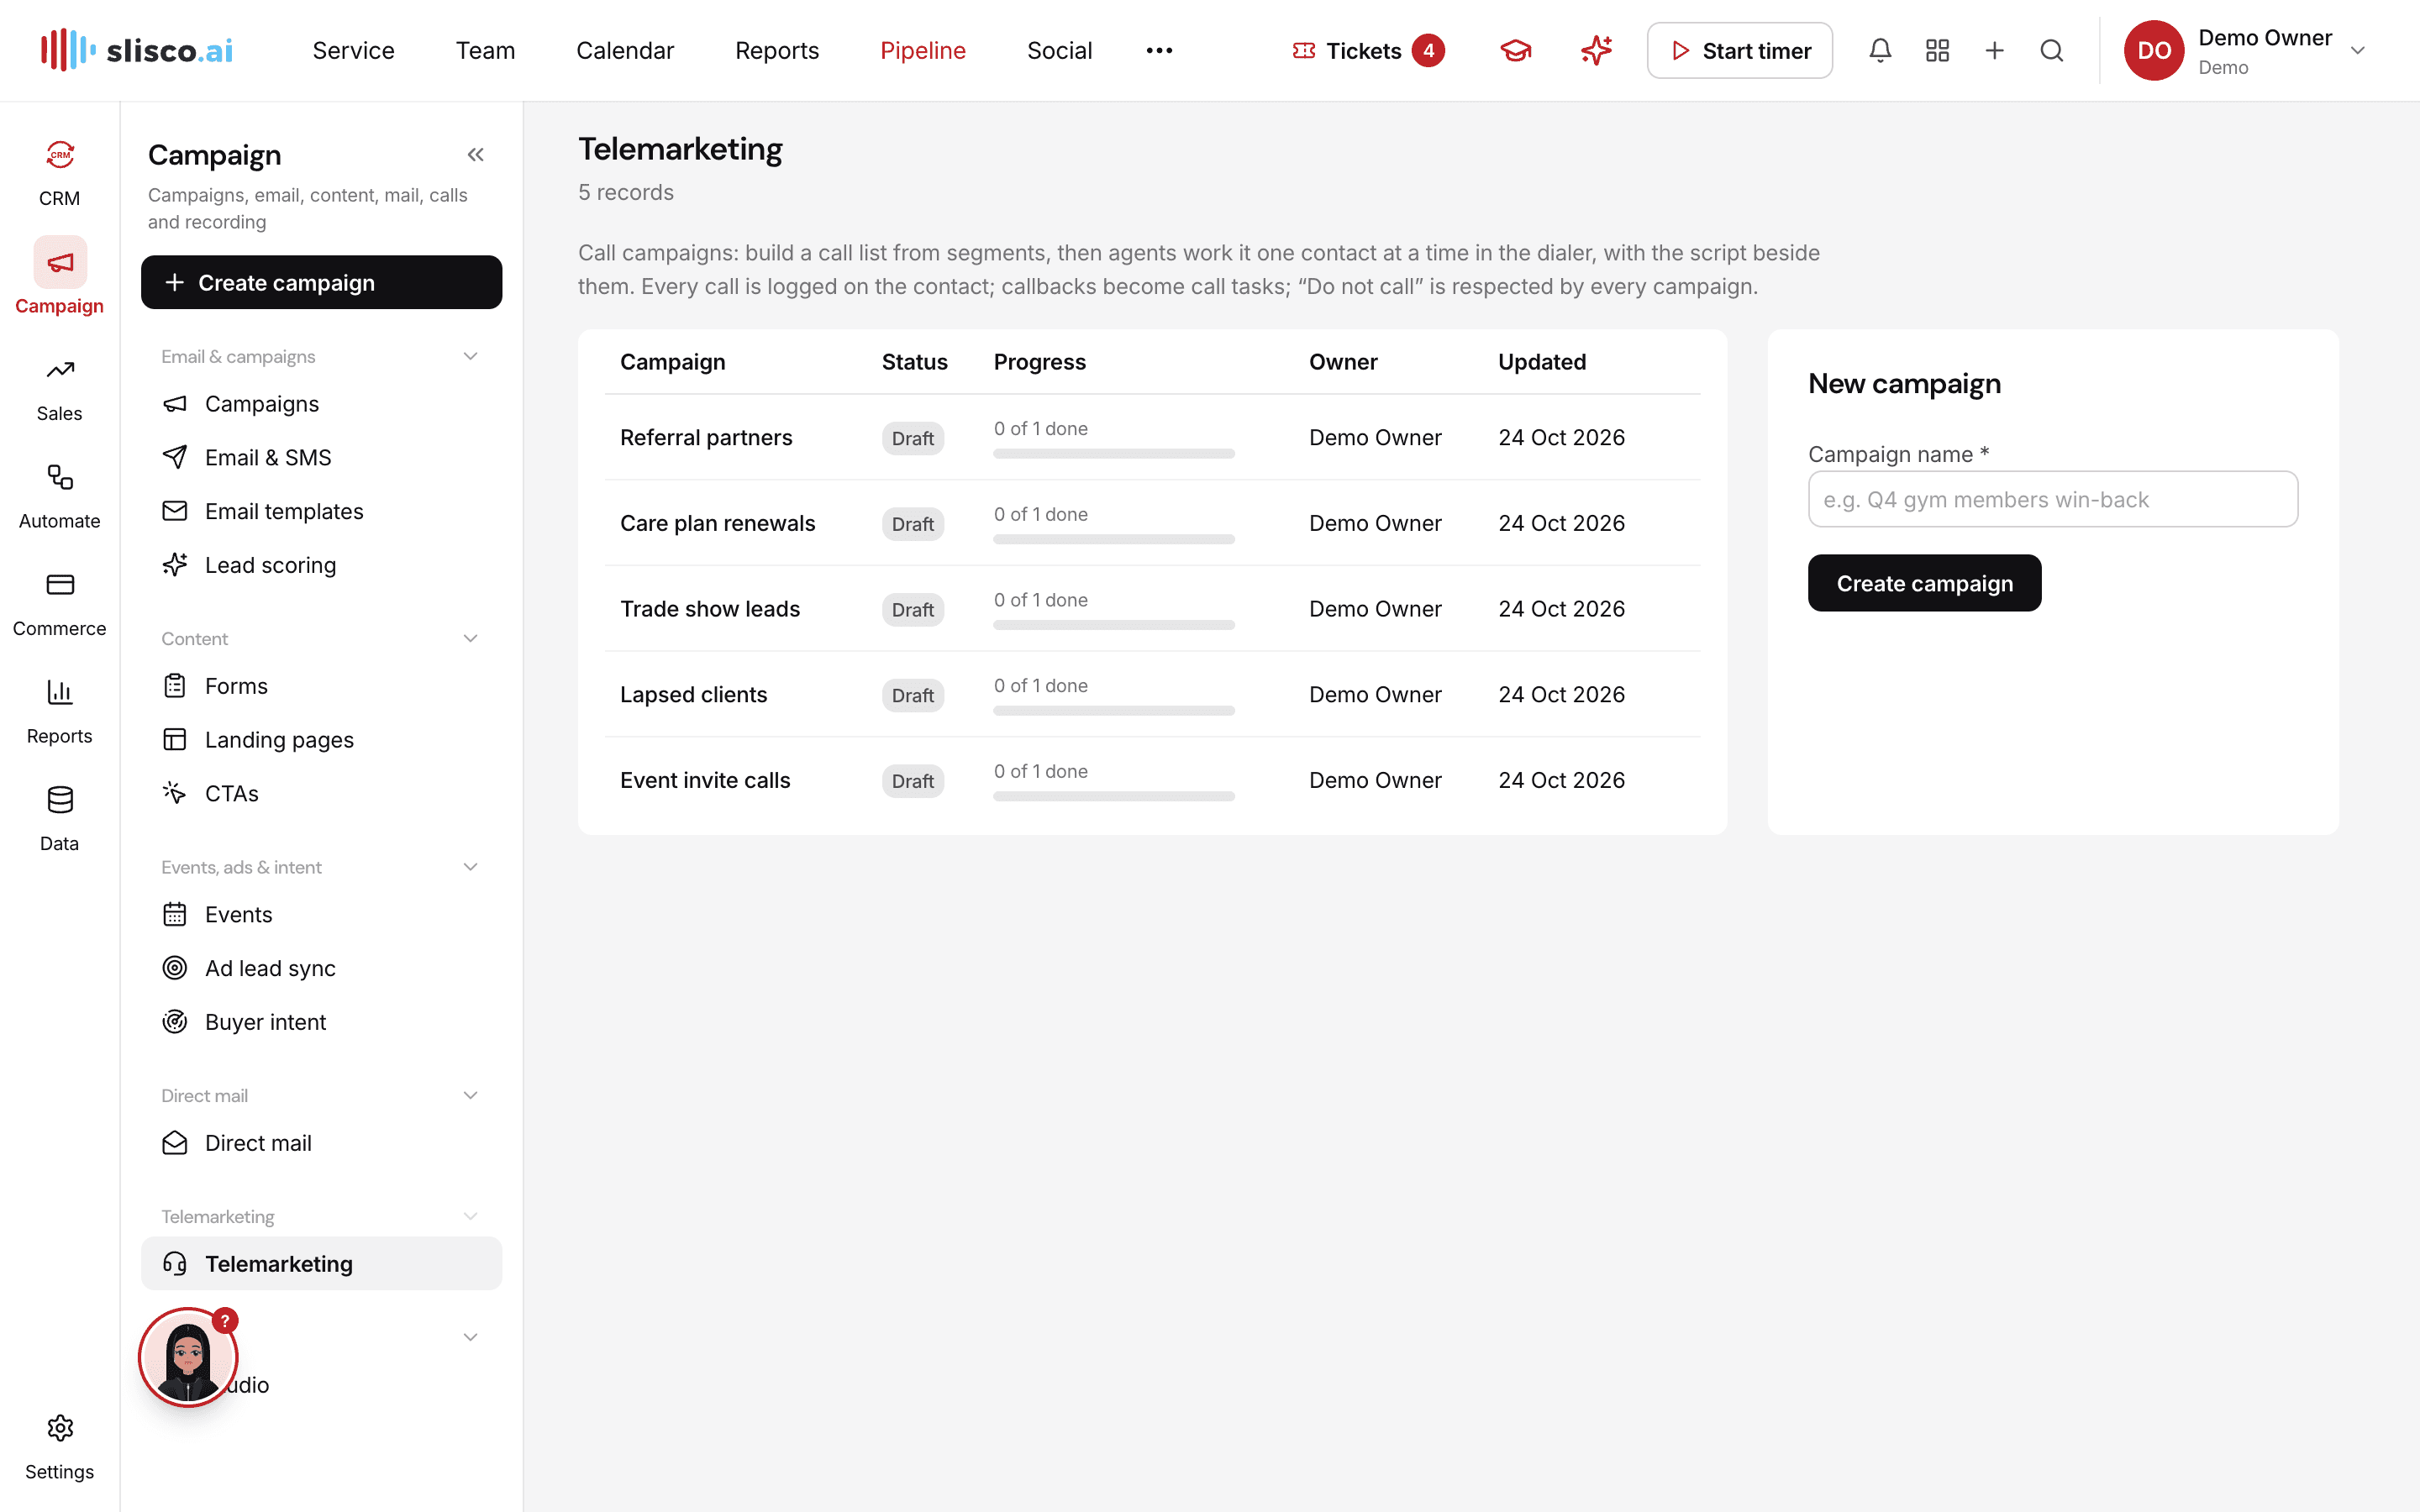Screen dimensions: 2420x1512
Task: Open the Commerce module icon
Action: pos(60,585)
